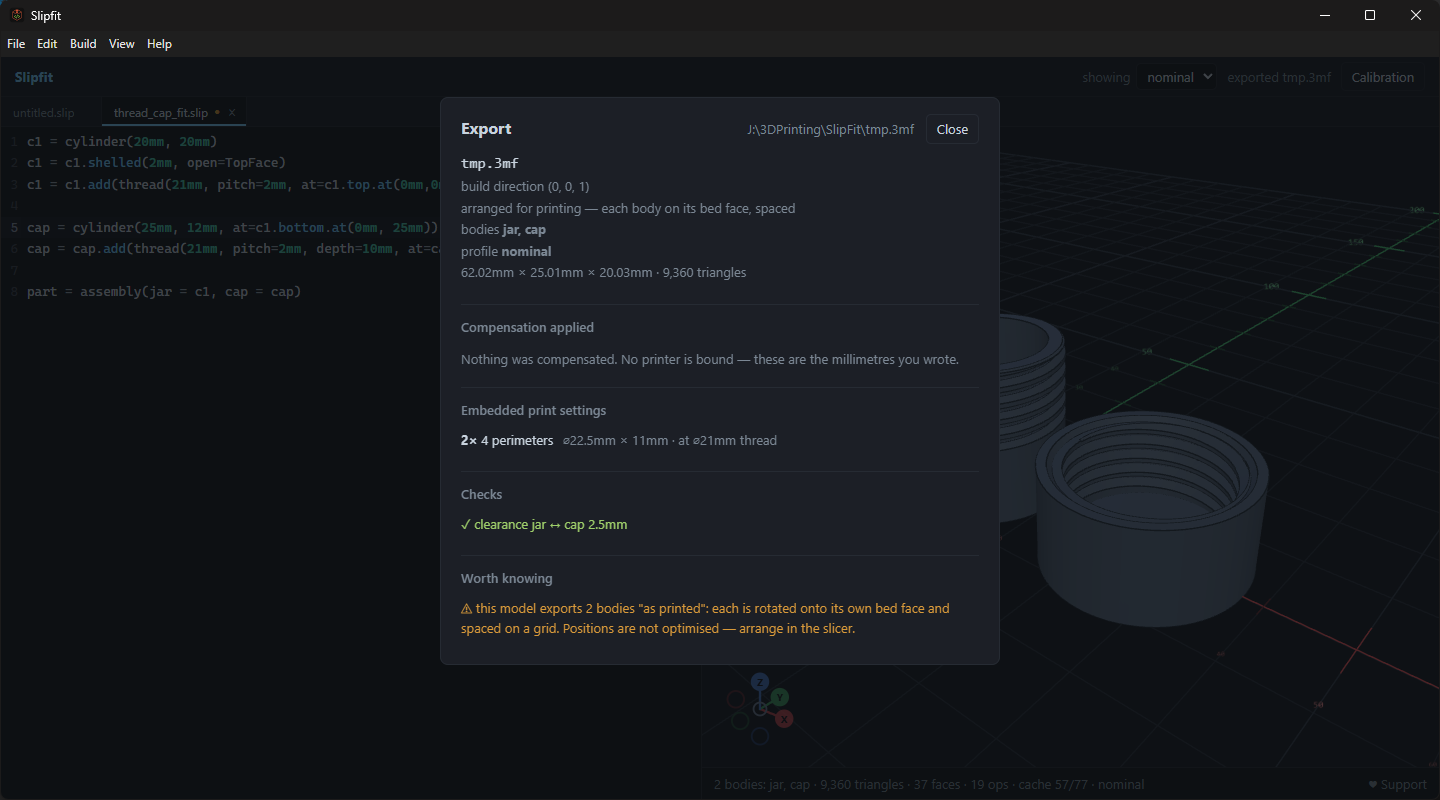1440x800 pixels.
Task: Click code line 'c1 = cylinder(20mm, 20mm)'
Action: coord(122,141)
